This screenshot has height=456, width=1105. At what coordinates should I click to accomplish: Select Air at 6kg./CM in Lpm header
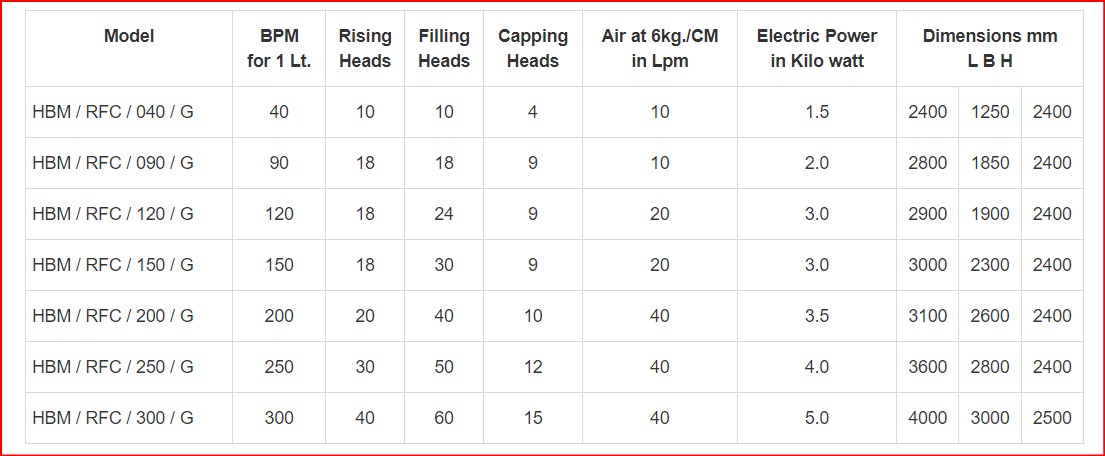[x=660, y=48]
